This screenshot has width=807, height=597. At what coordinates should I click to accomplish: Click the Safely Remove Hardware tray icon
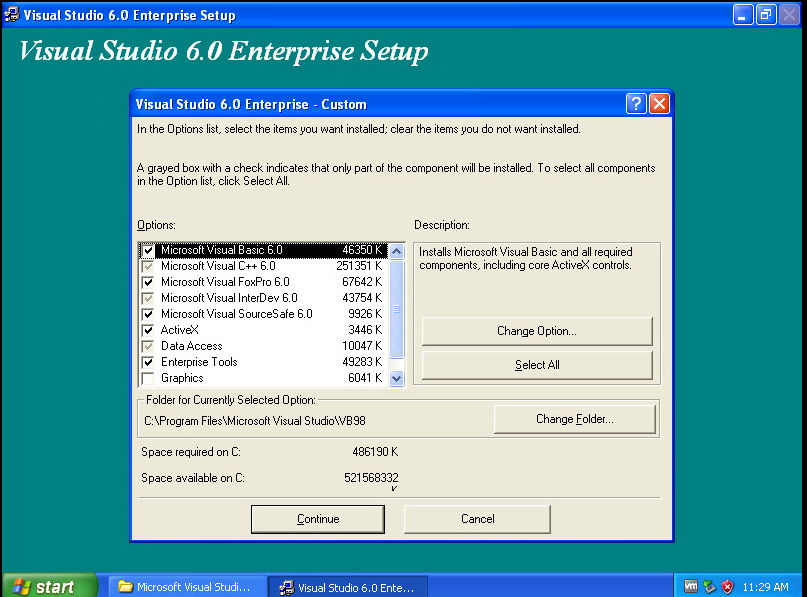(x=709, y=586)
